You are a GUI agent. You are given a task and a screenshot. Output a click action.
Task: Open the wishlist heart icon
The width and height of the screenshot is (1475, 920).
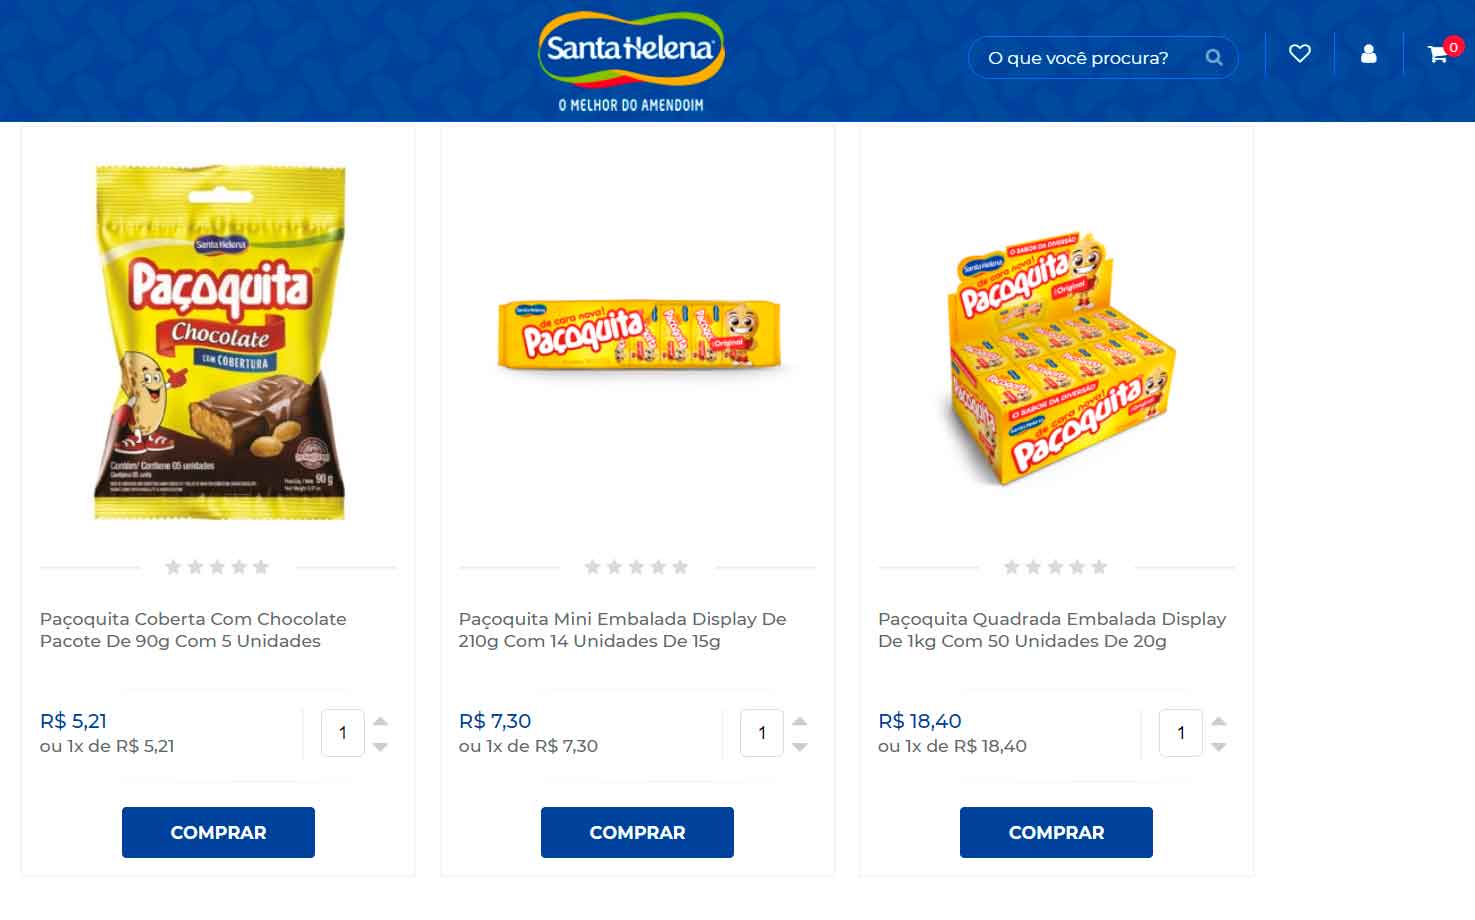click(1299, 54)
